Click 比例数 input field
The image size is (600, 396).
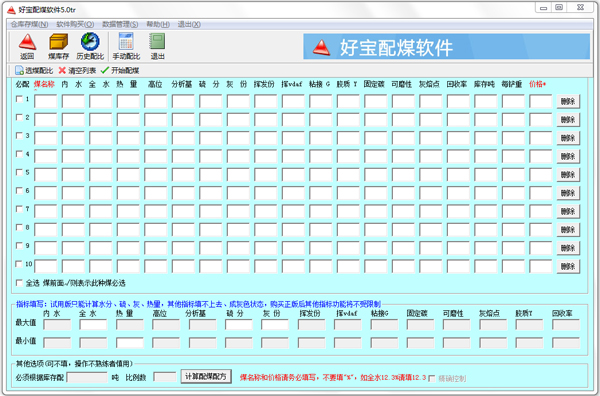(x=165, y=377)
